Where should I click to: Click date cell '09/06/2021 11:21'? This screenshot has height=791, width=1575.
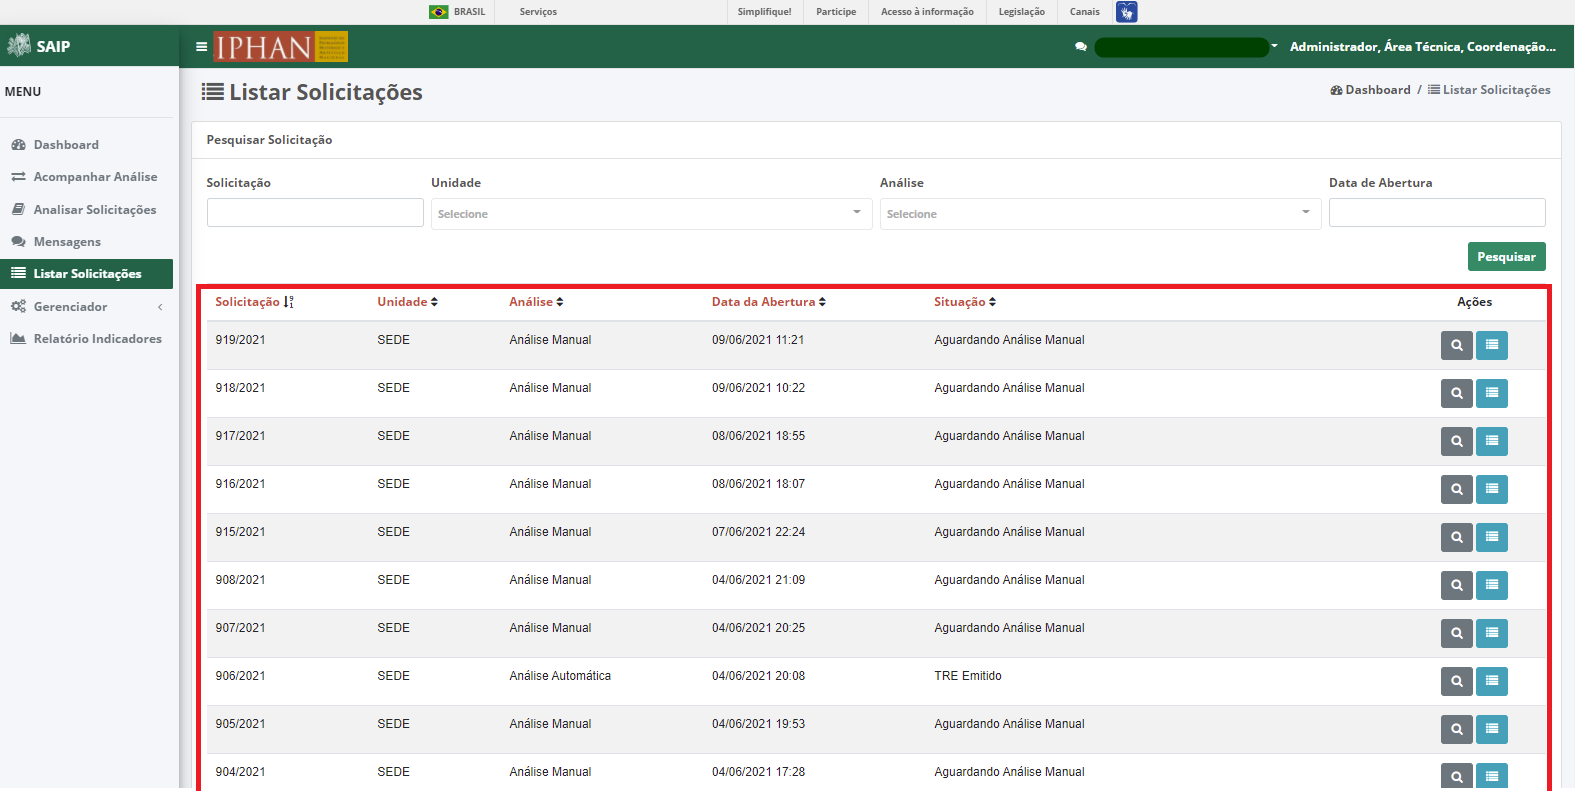[x=758, y=340]
